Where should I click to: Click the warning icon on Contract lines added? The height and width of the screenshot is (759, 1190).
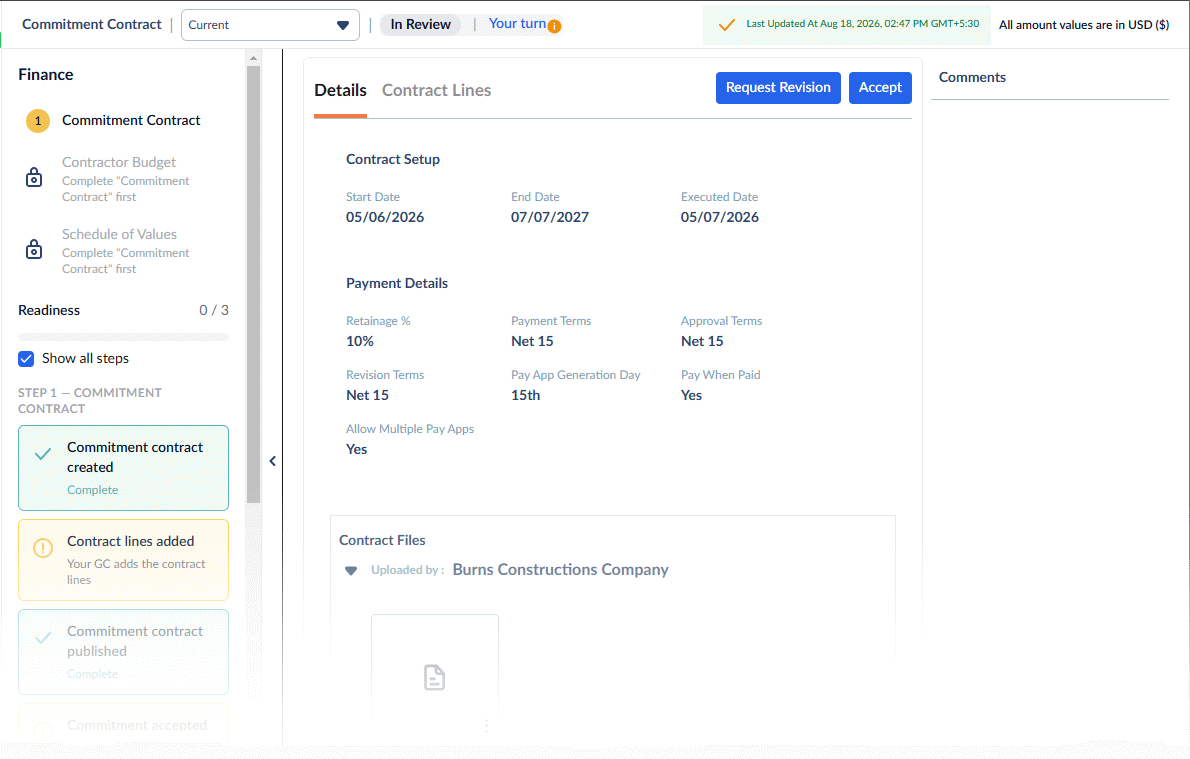[43, 548]
